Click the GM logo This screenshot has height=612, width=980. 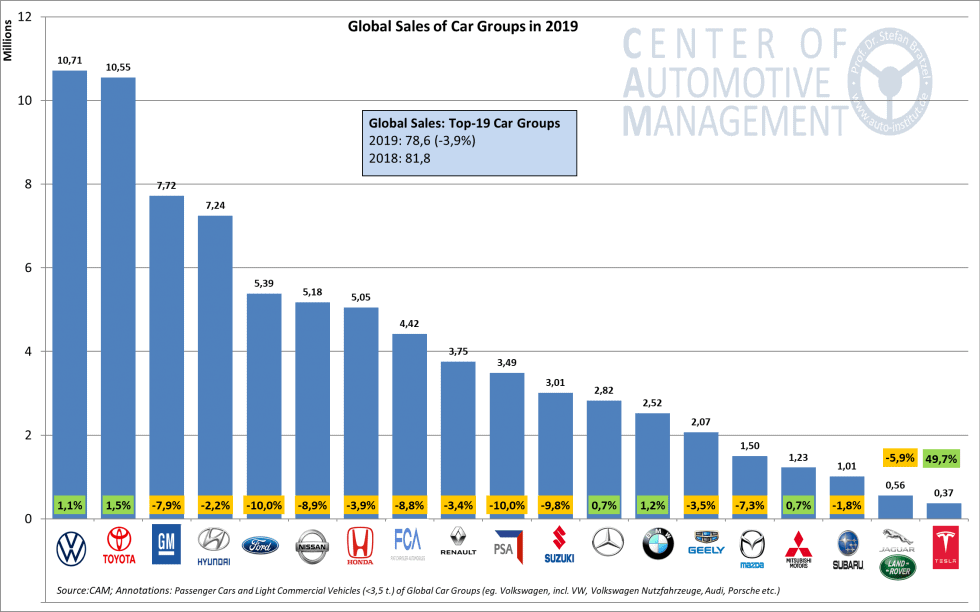[x=166, y=544]
